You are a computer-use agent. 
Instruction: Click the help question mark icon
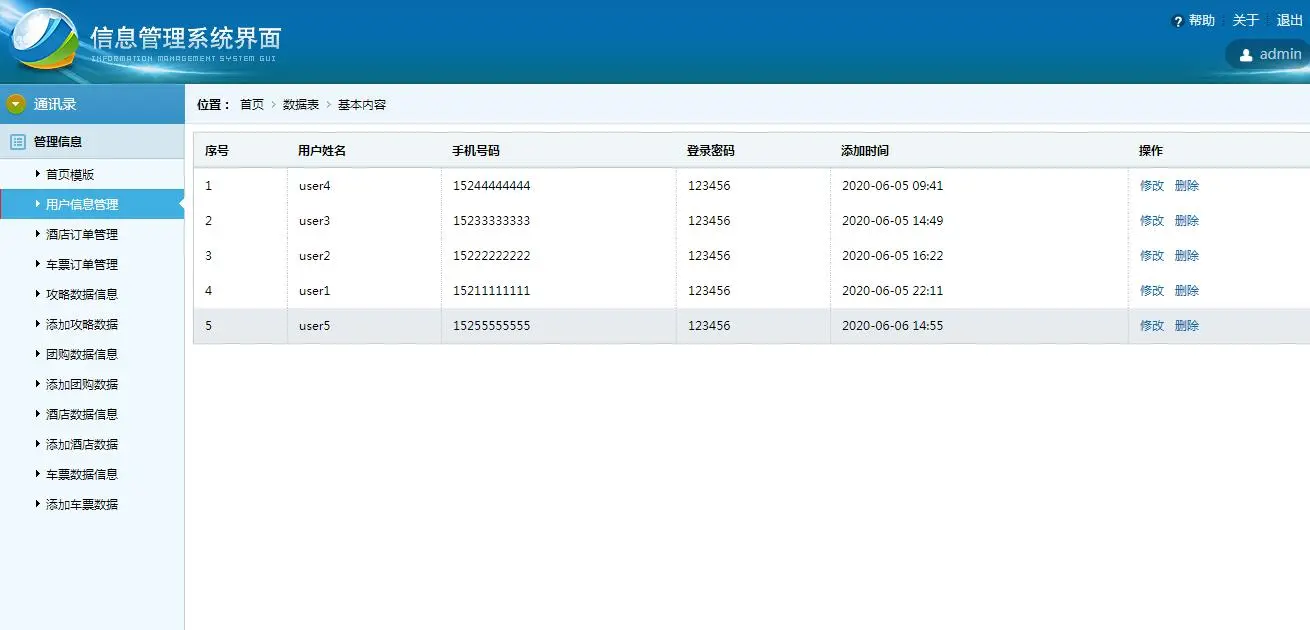click(x=1178, y=22)
